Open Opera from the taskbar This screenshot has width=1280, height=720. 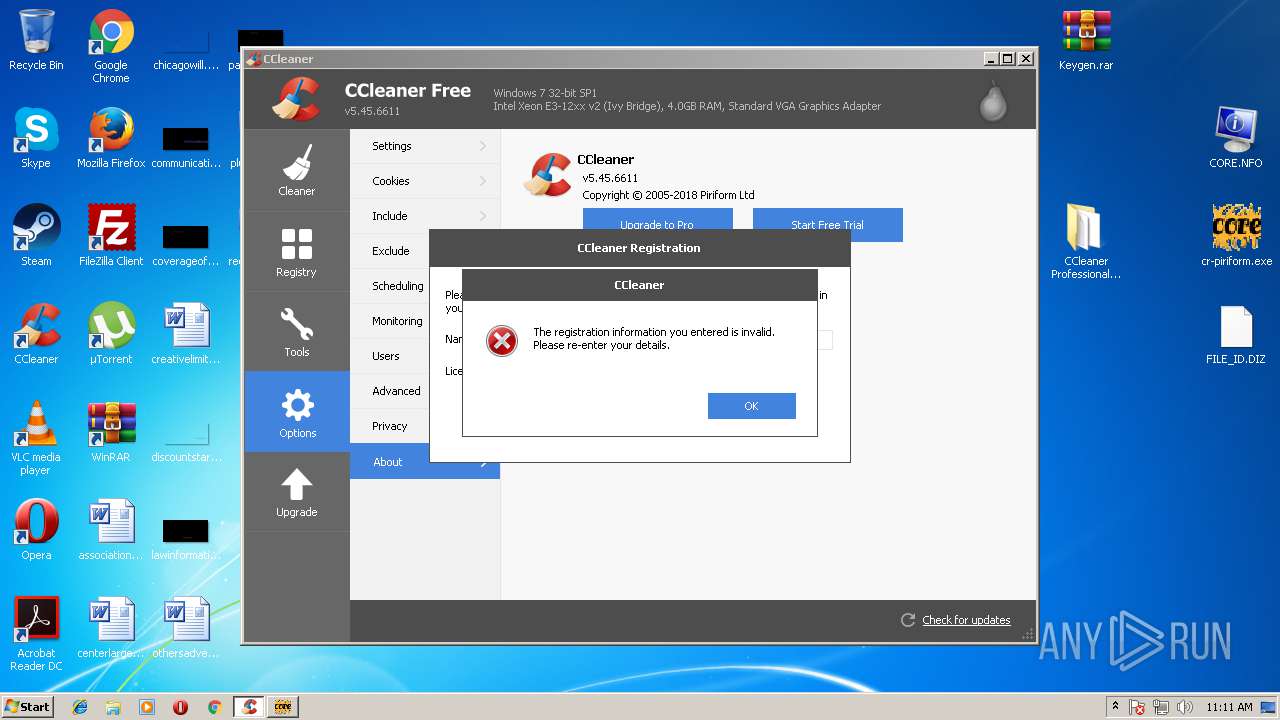(181, 707)
